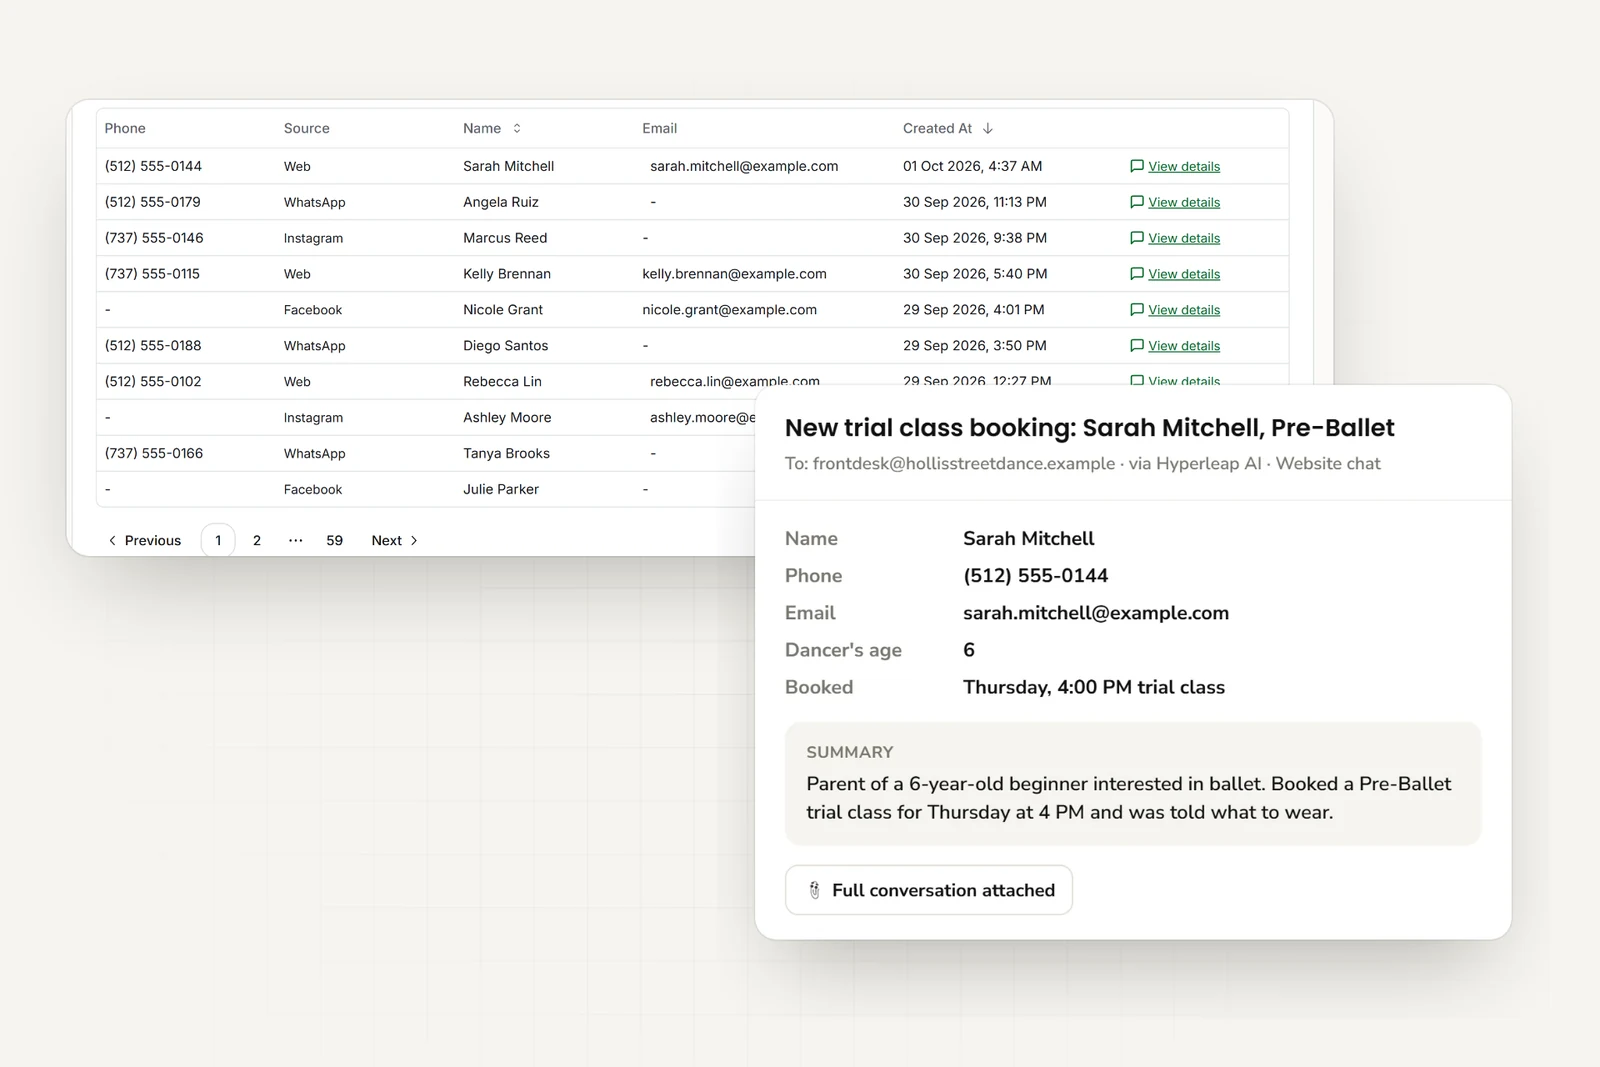Click the email kelly.brennan@example.com in the table
Viewport: 1600px width, 1067px height.
click(x=734, y=274)
